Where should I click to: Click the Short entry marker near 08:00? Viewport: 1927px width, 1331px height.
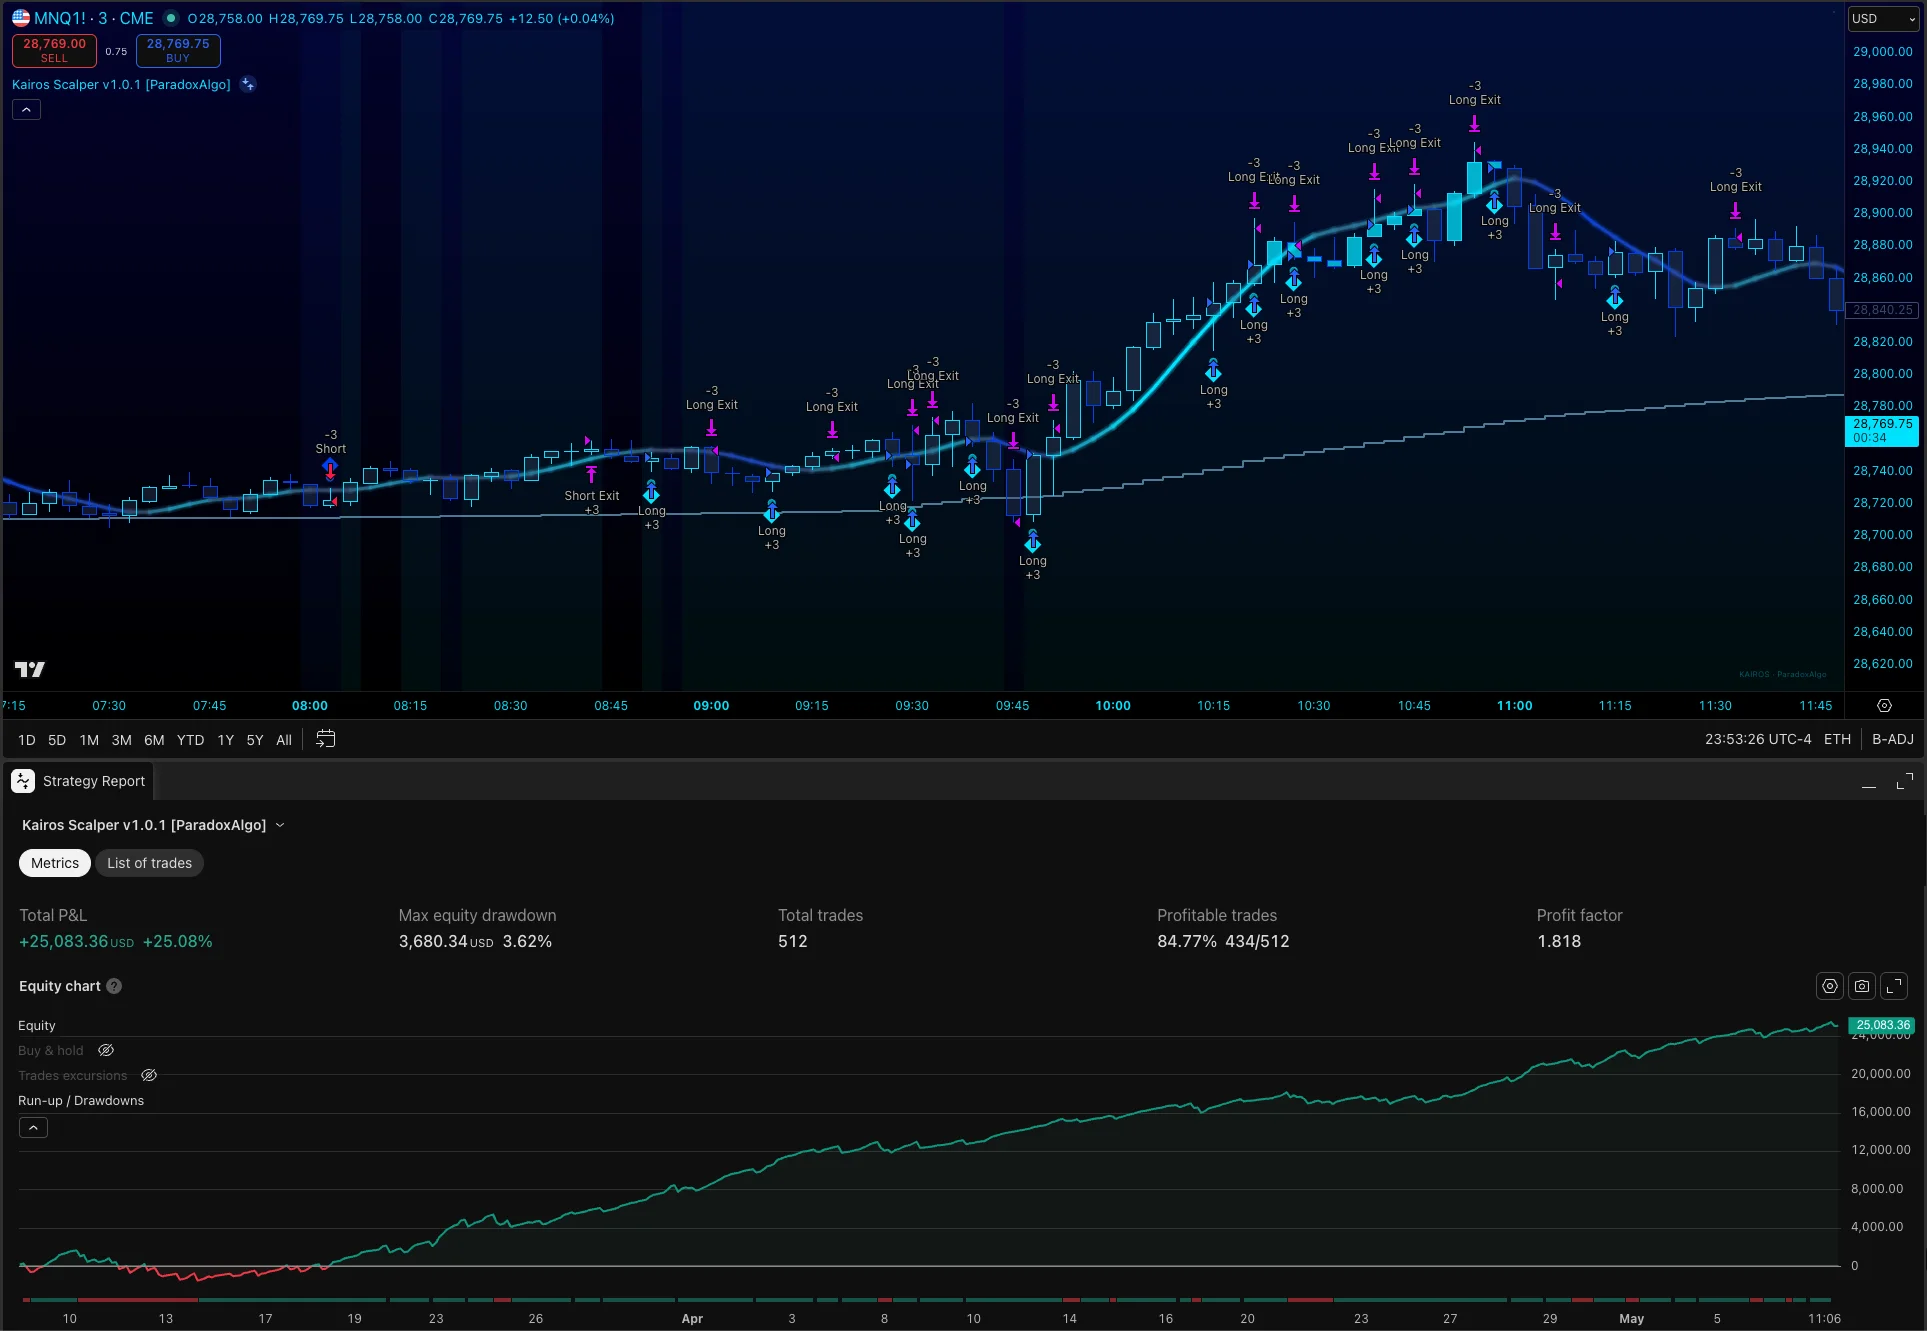330,468
